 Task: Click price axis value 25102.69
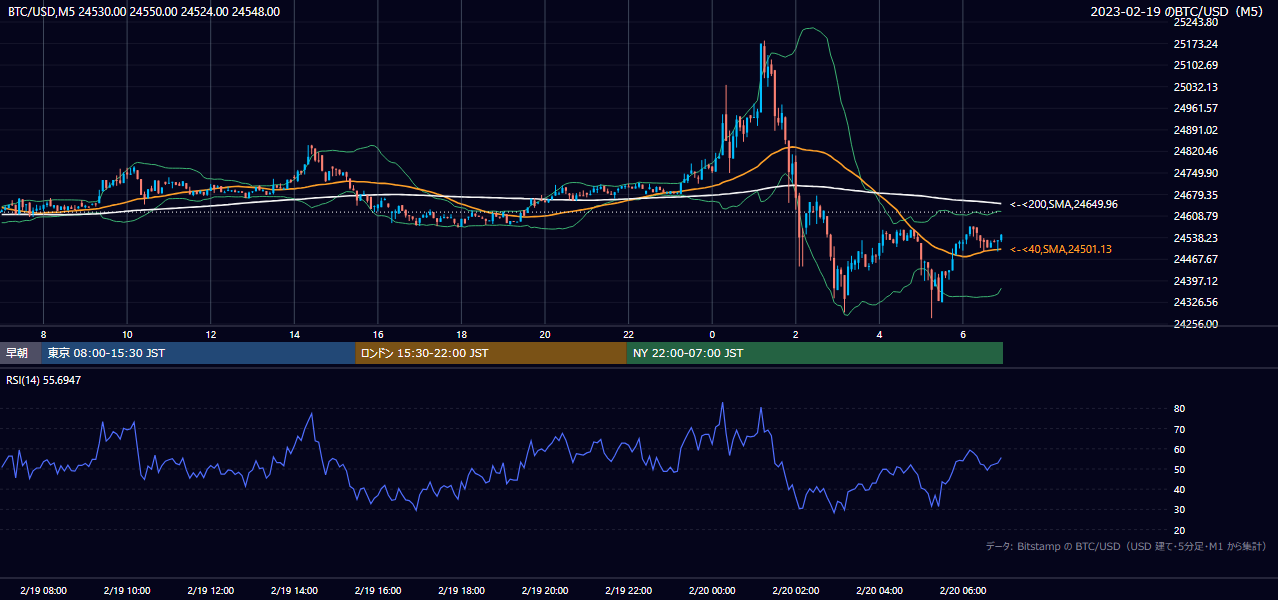pos(1196,65)
